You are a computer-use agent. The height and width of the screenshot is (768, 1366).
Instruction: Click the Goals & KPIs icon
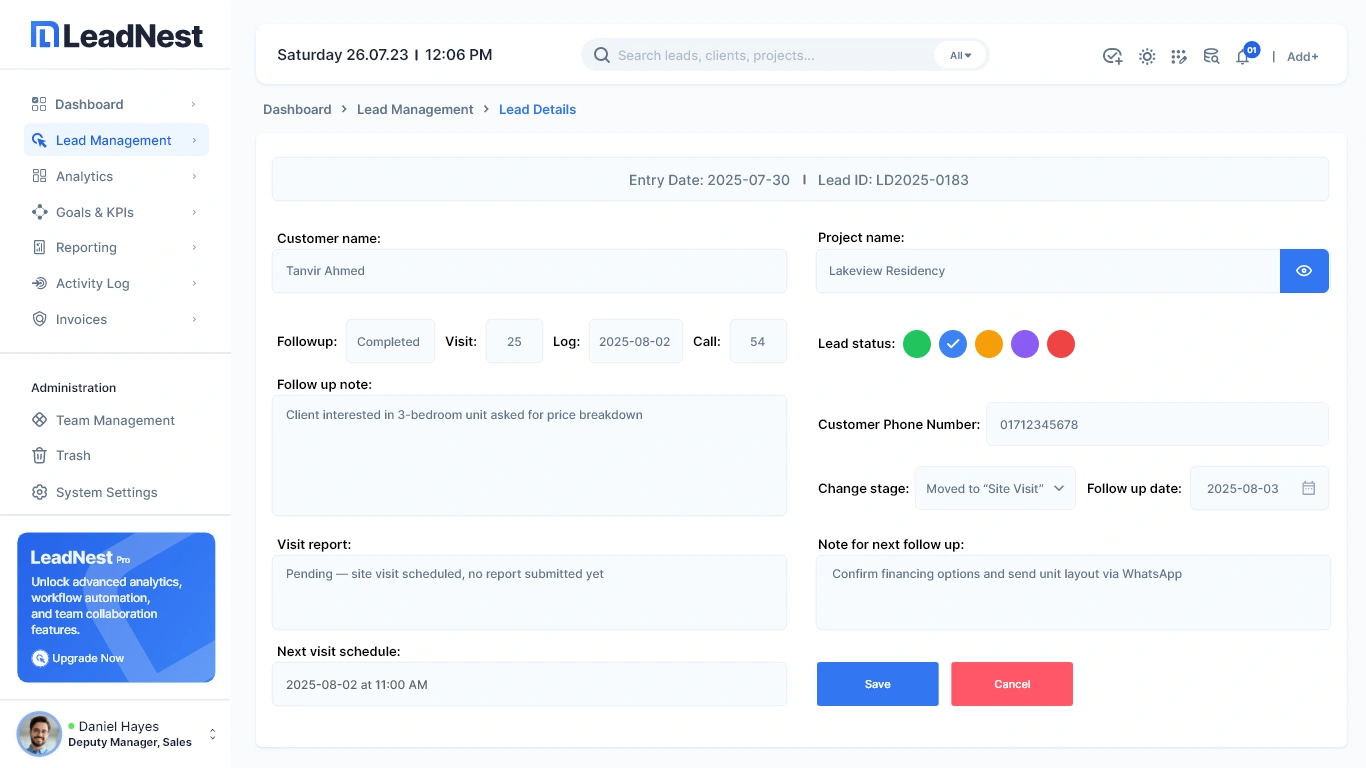(x=39, y=212)
